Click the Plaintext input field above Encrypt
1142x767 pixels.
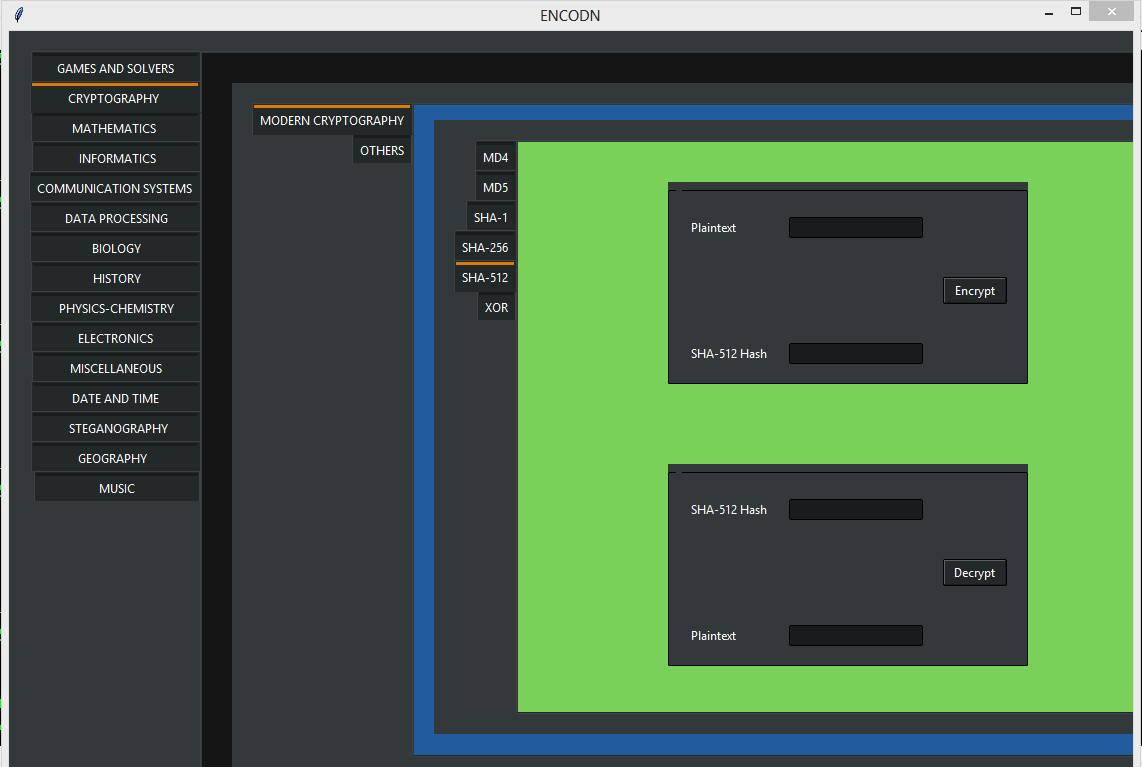pos(855,228)
